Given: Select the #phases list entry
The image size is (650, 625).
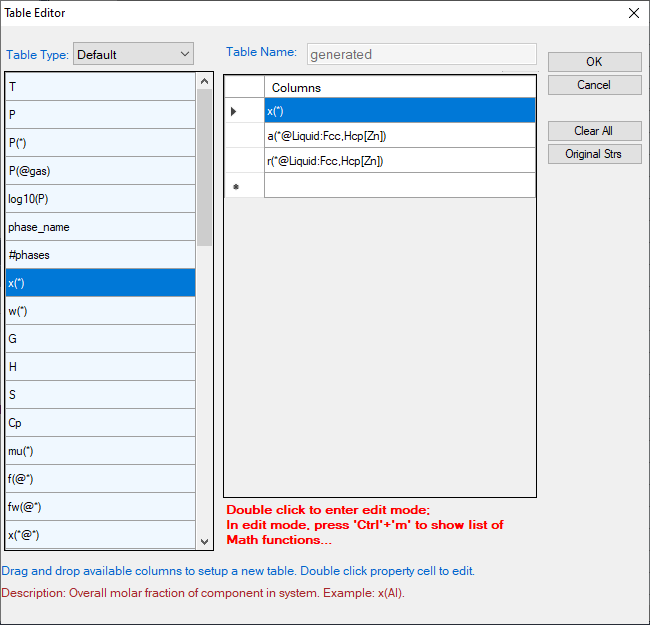Looking at the screenshot, I should pyautogui.click(x=100, y=255).
